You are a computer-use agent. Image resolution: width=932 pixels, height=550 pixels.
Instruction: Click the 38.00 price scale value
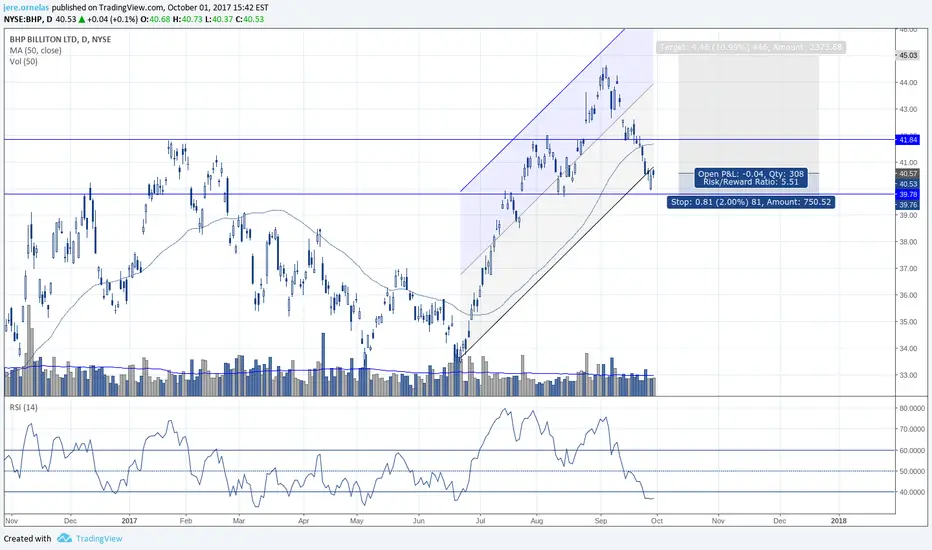coord(908,242)
